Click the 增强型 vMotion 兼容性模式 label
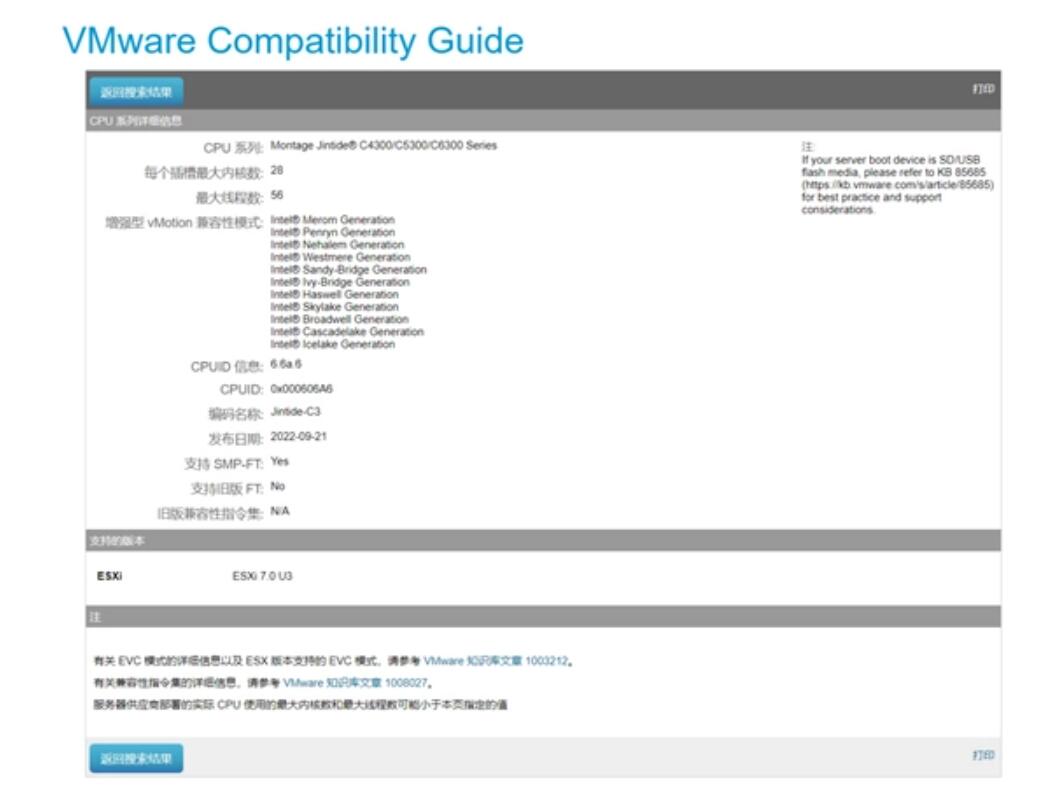1047x809 pixels. (x=184, y=223)
